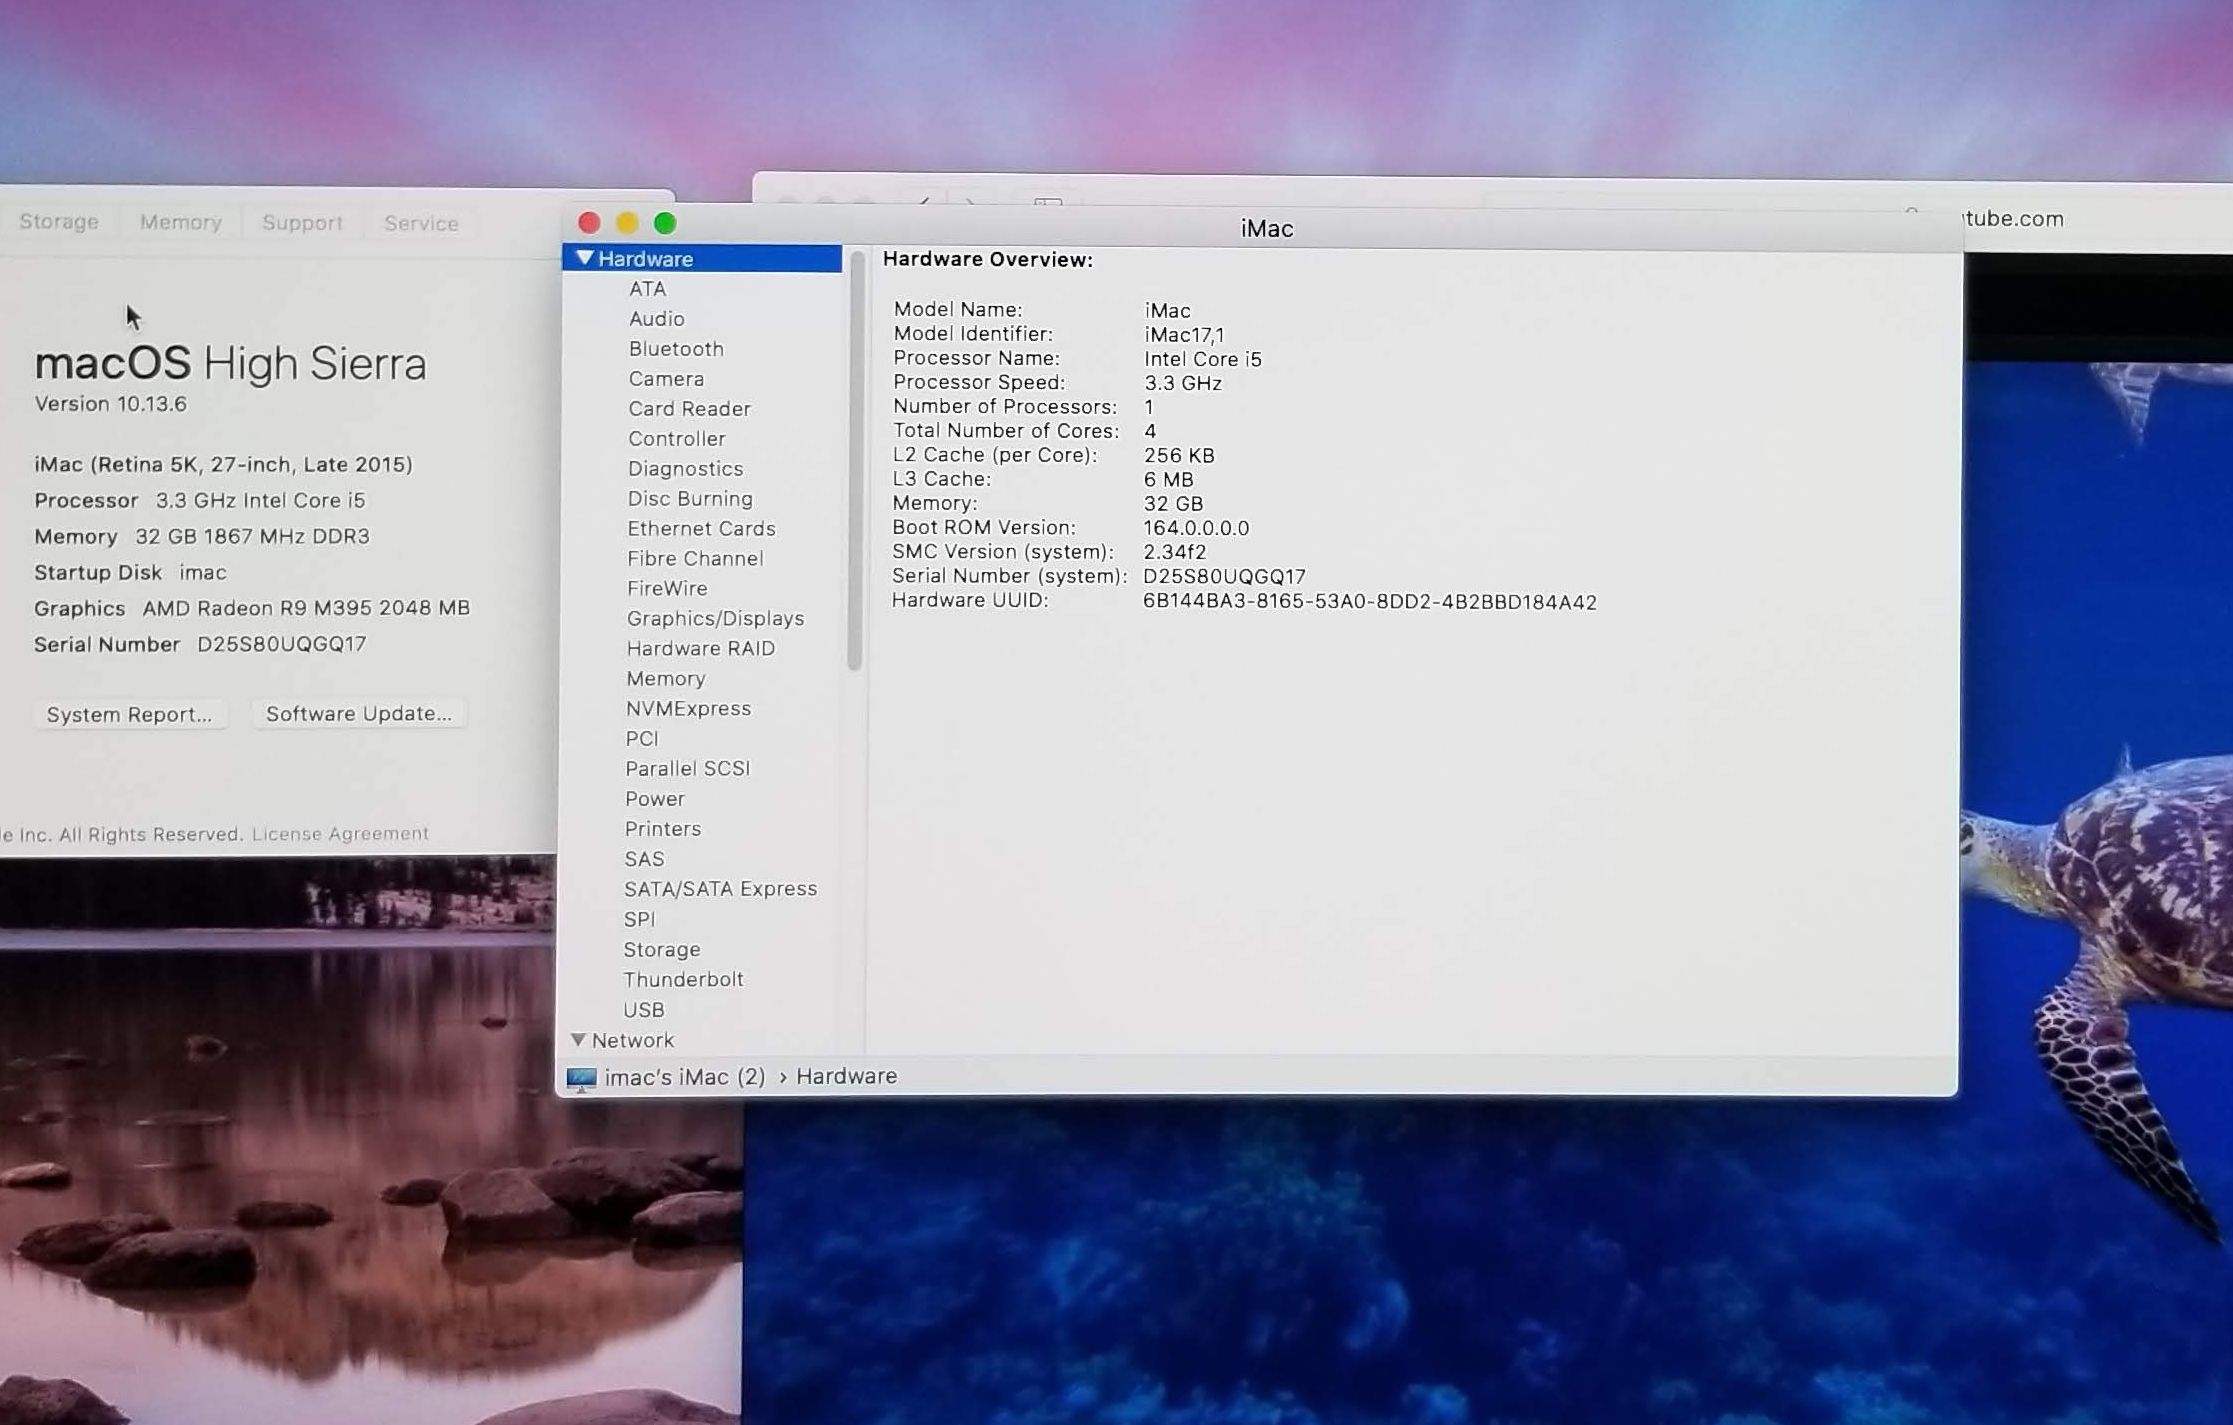Viewport: 2233px width, 1425px height.
Task: Select Bluetooth in the hardware list
Action: pyautogui.click(x=676, y=348)
